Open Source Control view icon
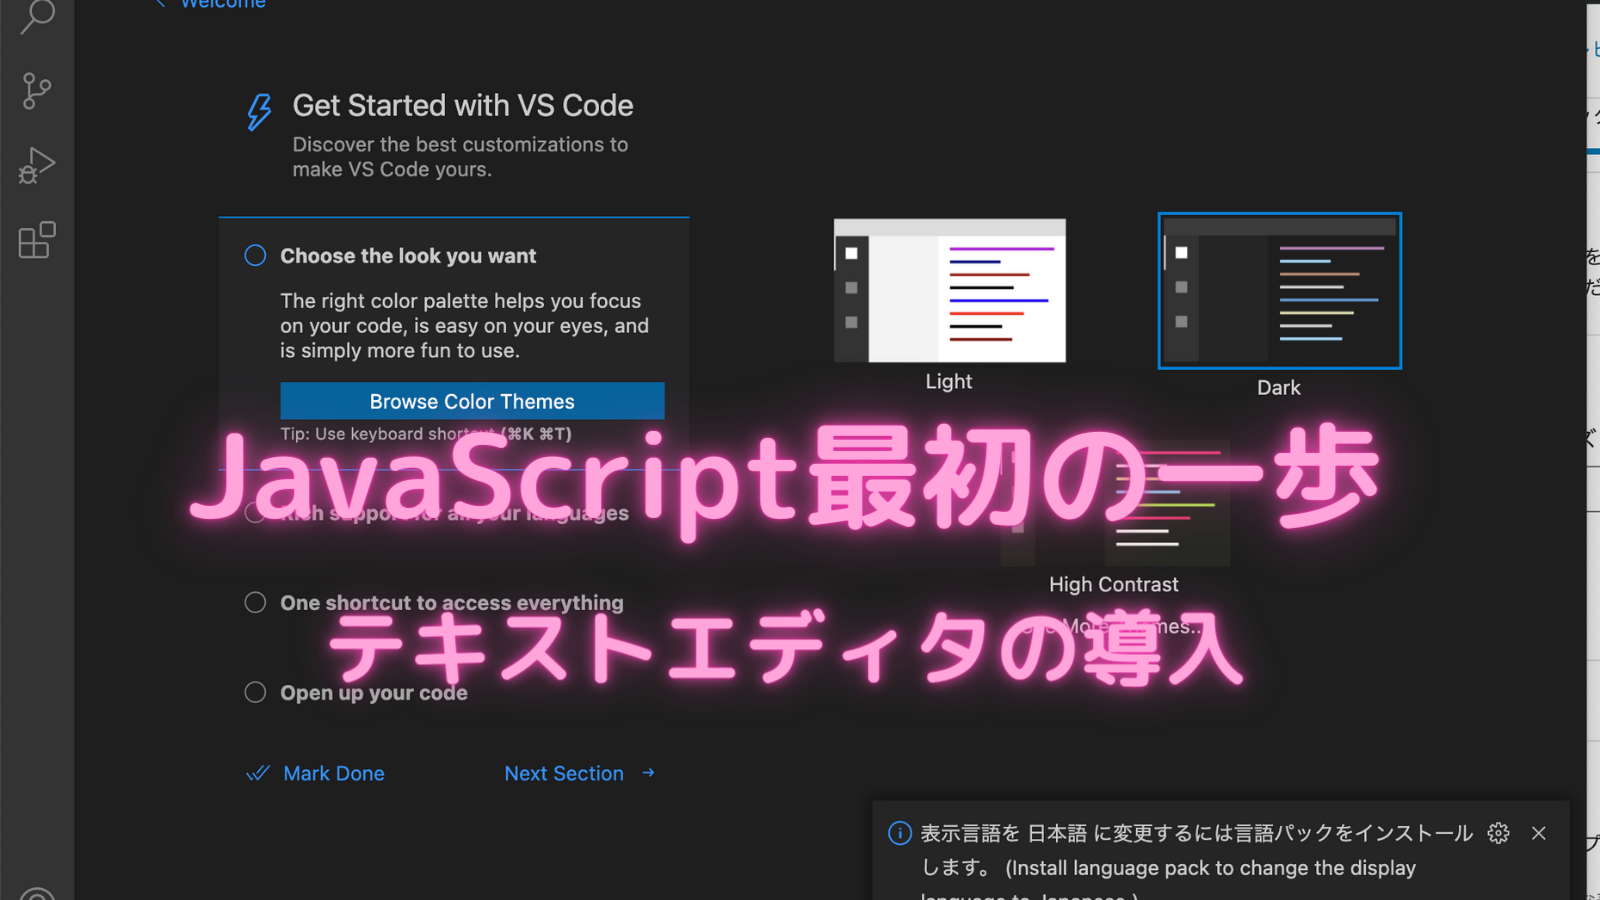This screenshot has height=900, width=1600. coord(37,91)
